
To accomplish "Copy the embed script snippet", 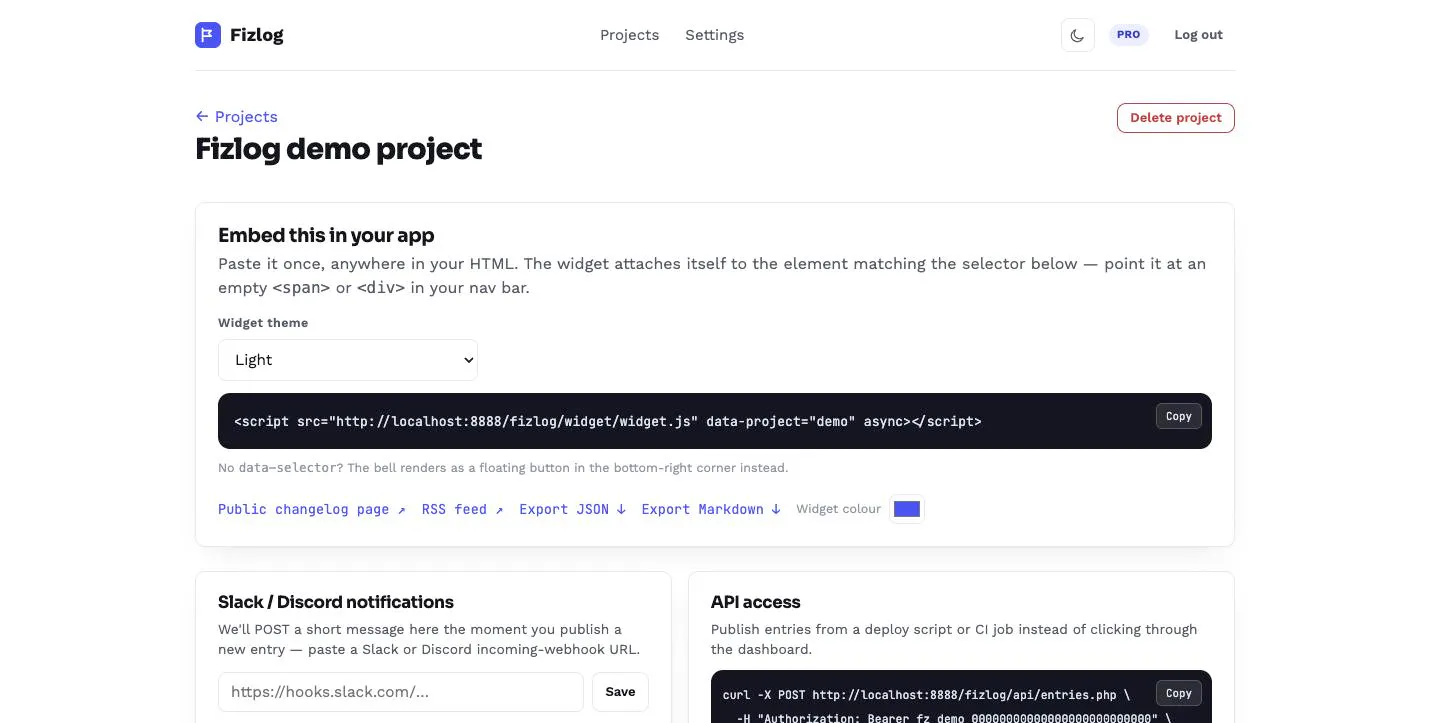I will (x=1178, y=416).
